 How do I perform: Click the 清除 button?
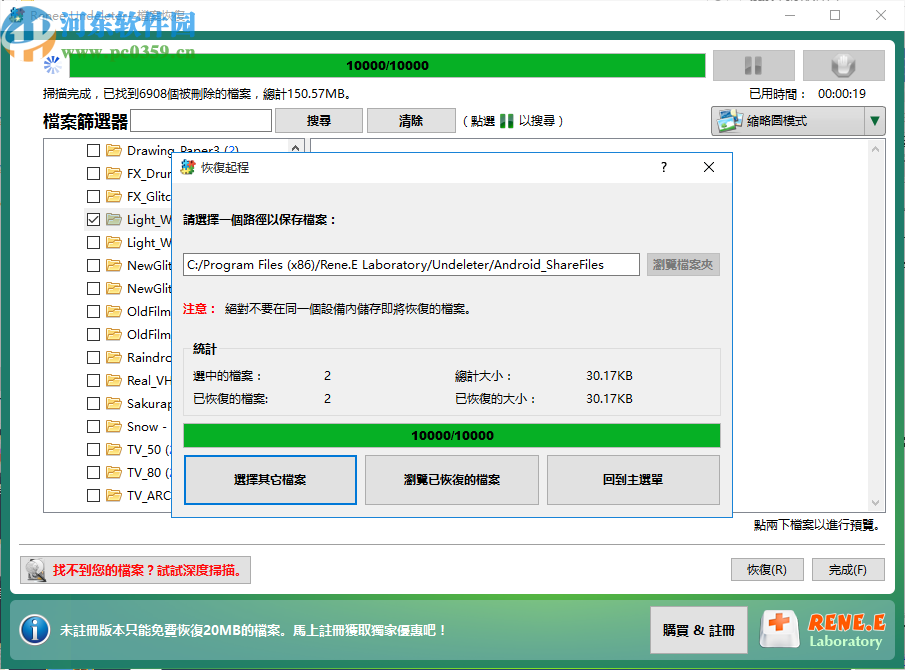click(411, 121)
